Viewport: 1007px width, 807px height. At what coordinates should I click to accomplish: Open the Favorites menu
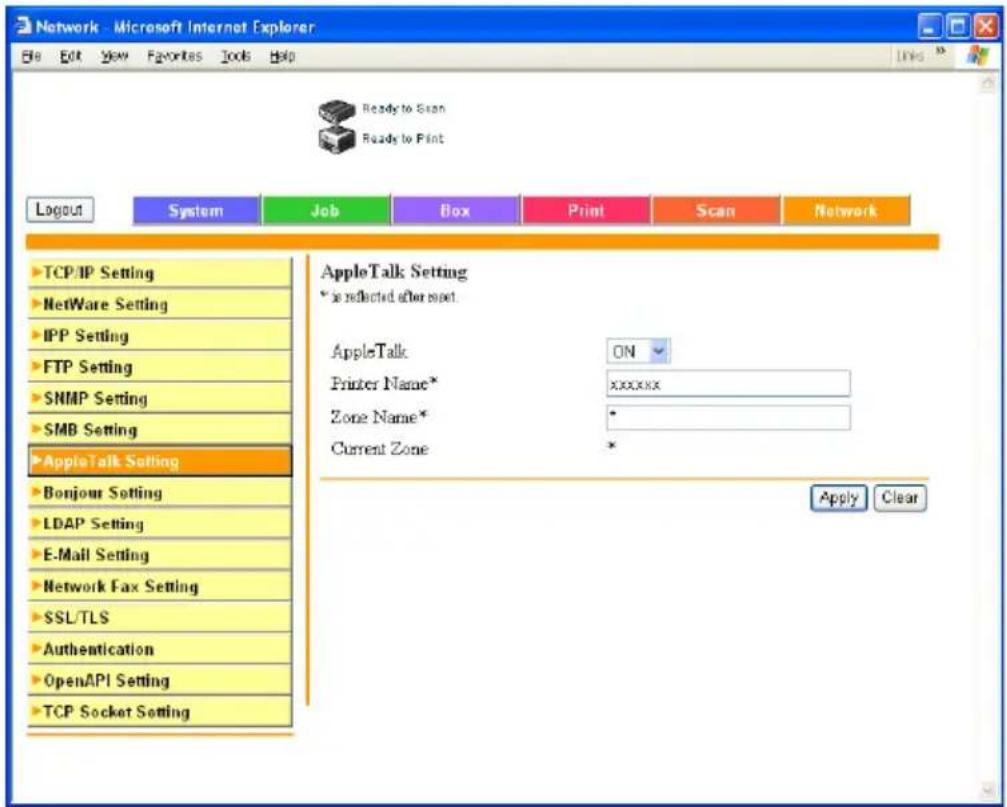click(174, 56)
